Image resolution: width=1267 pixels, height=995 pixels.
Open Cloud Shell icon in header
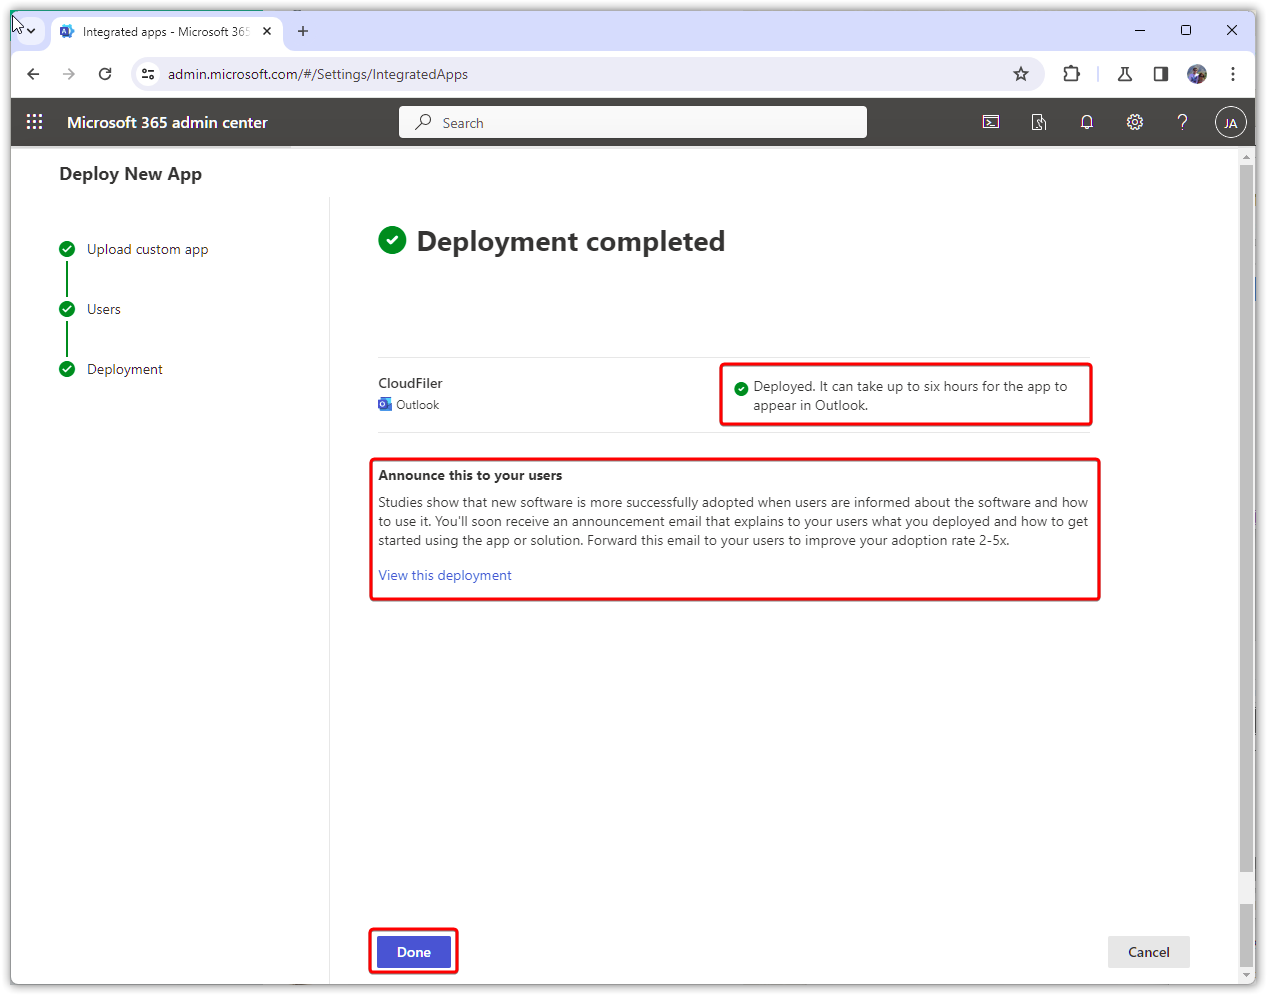pyautogui.click(x=990, y=122)
